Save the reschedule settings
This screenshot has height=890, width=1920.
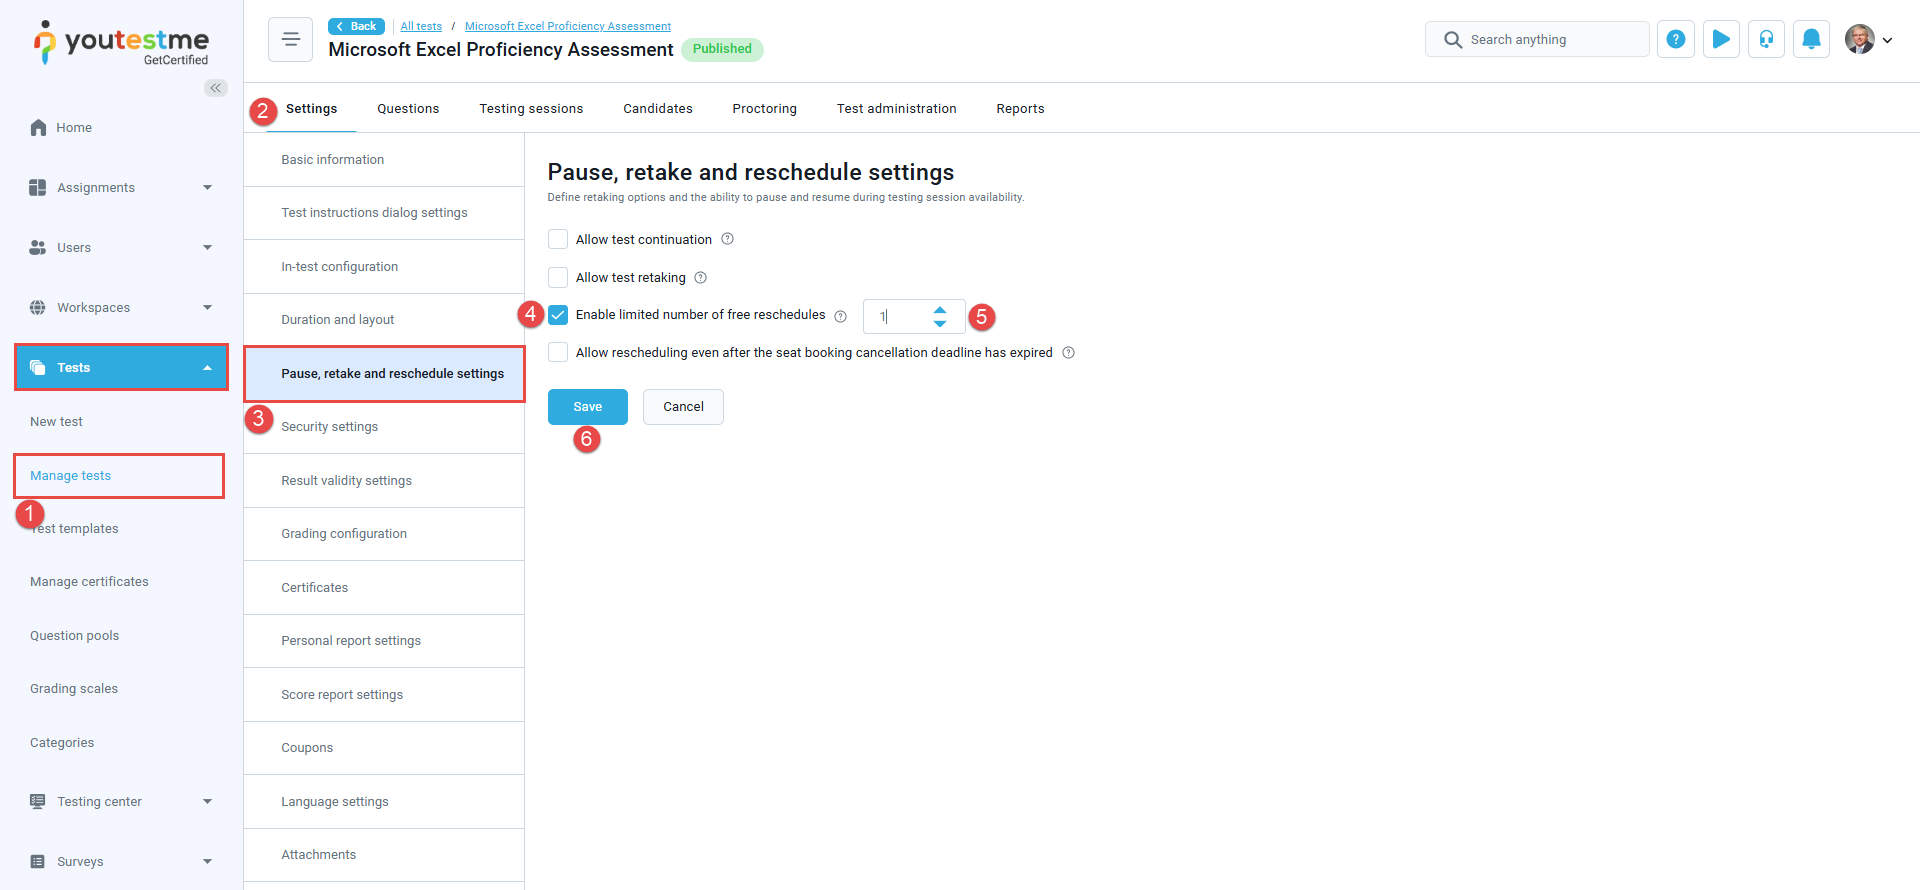[588, 407]
